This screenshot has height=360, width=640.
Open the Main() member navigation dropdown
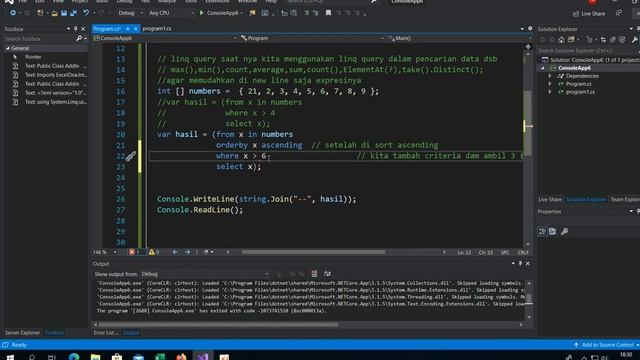click(459, 38)
